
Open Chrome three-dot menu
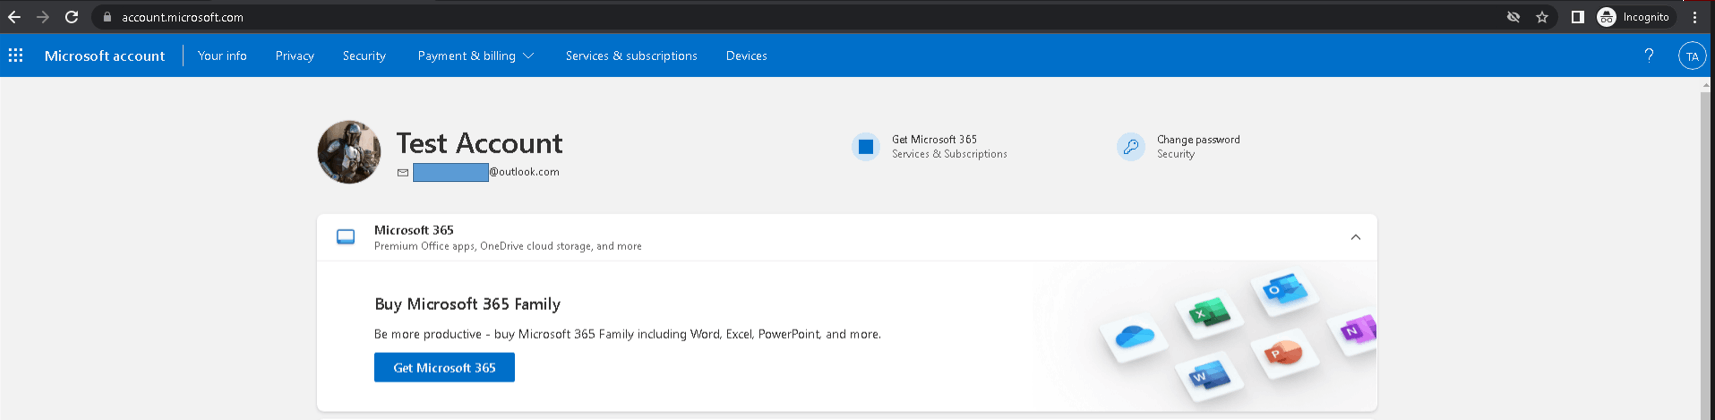pyautogui.click(x=1695, y=17)
